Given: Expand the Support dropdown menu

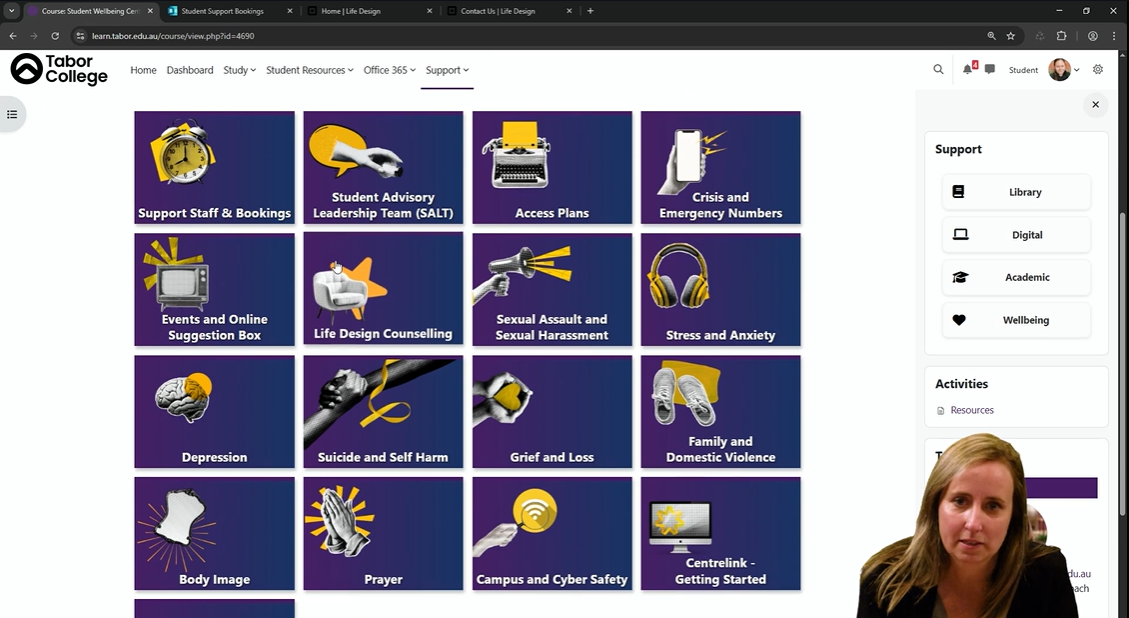Looking at the screenshot, I should [447, 70].
